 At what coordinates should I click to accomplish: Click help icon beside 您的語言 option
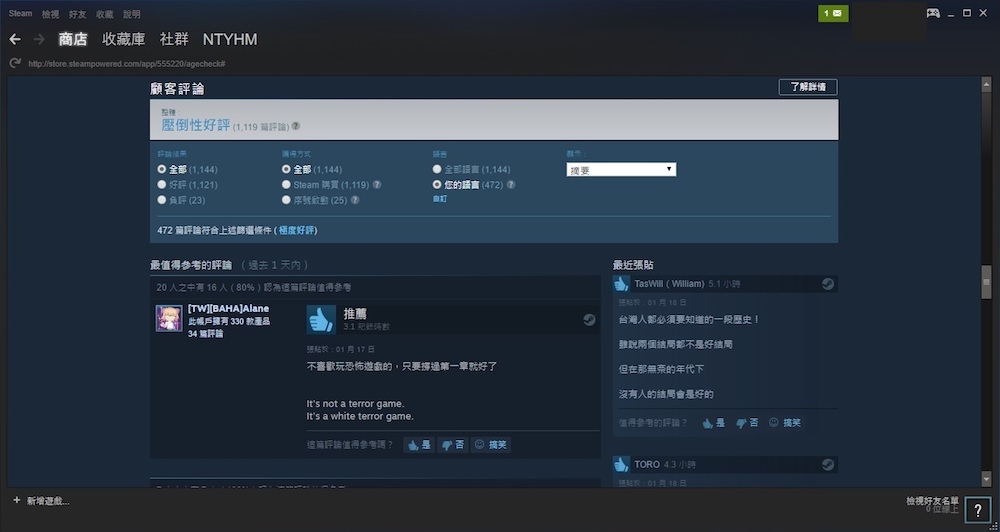tap(511, 185)
